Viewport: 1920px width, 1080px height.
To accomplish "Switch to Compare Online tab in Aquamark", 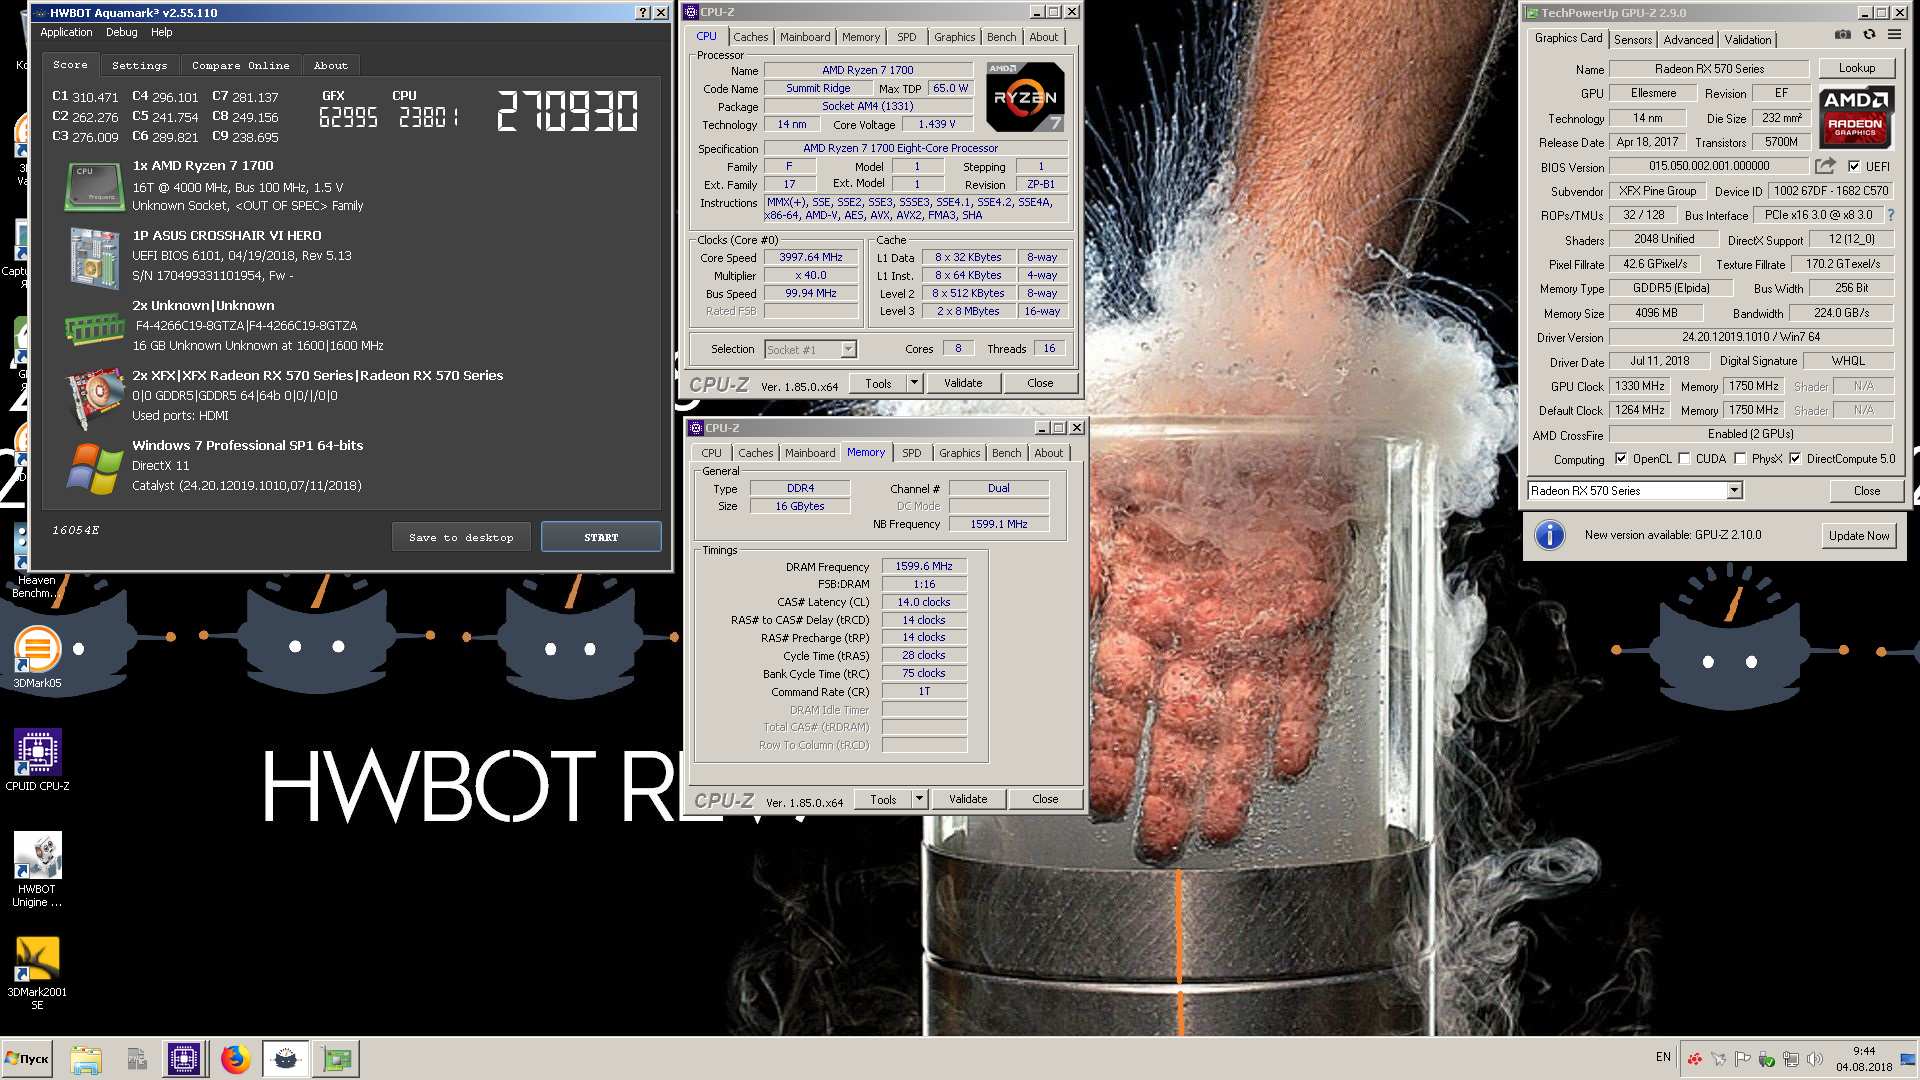I will [241, 65].
